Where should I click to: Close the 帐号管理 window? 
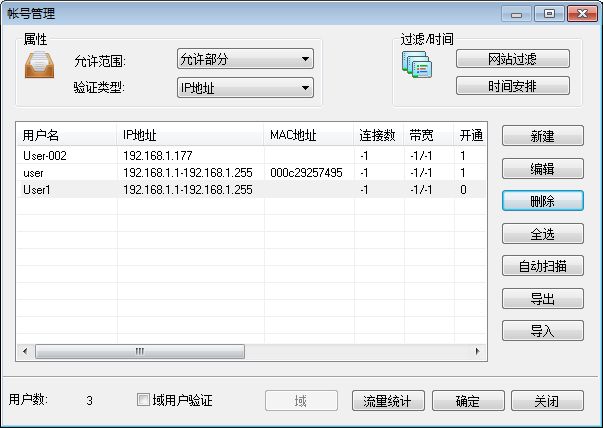[582, 14]
